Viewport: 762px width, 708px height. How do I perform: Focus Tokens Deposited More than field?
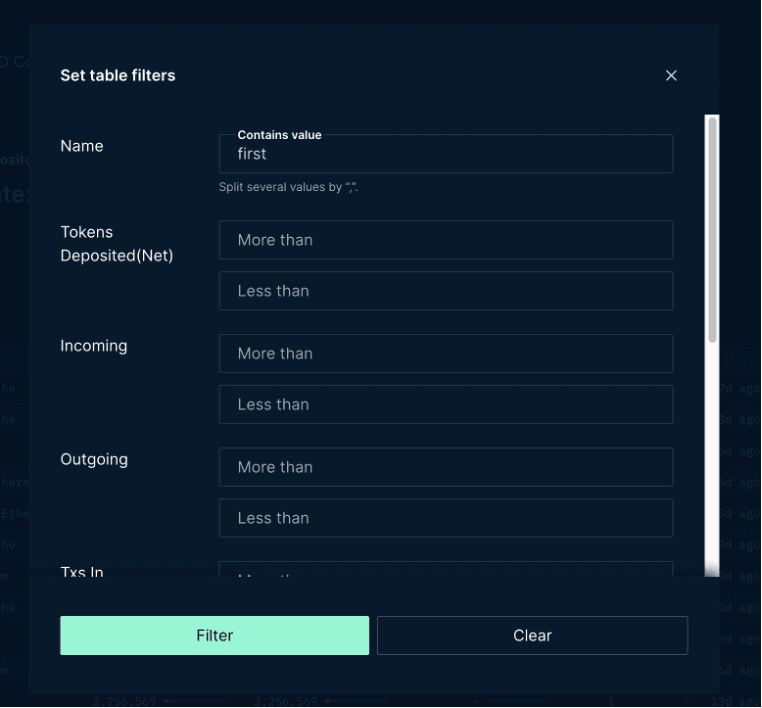tap(445, 240)
